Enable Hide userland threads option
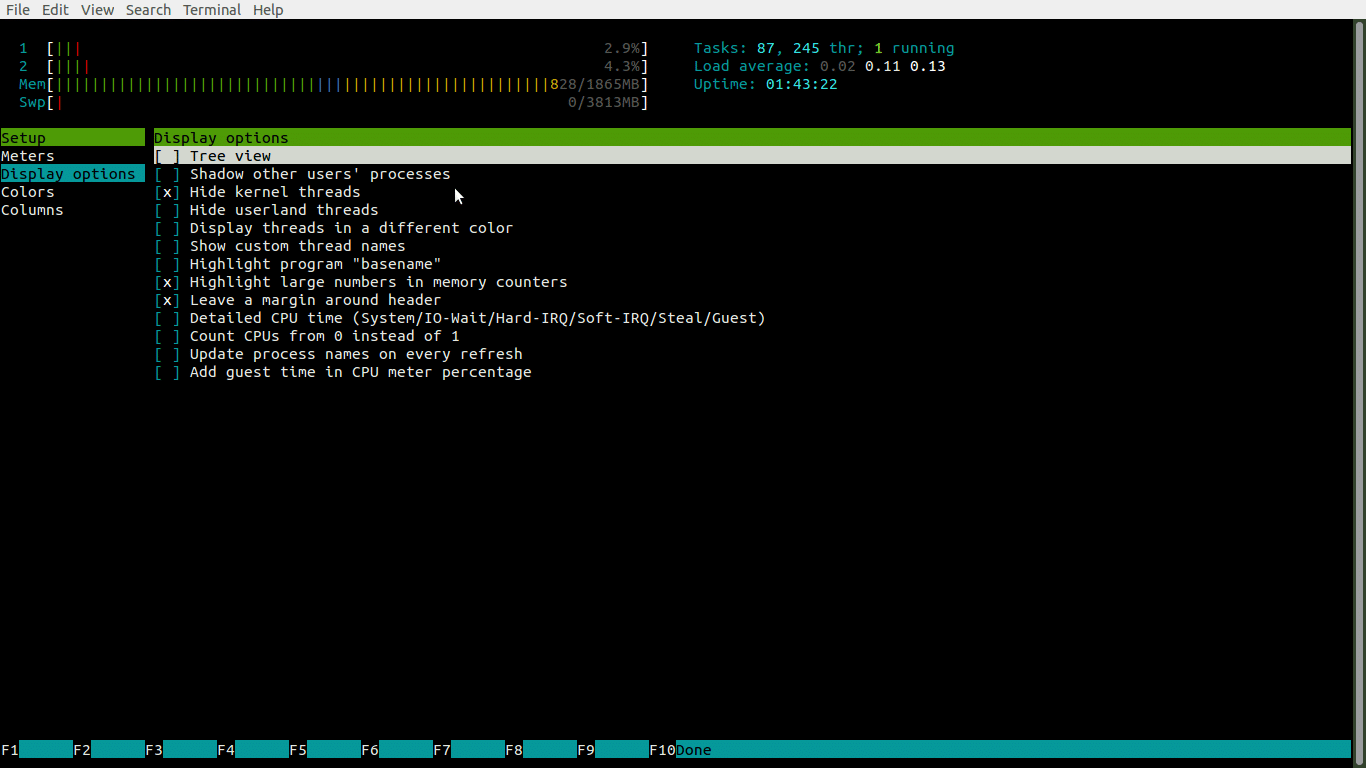 [x=167, y=210]
